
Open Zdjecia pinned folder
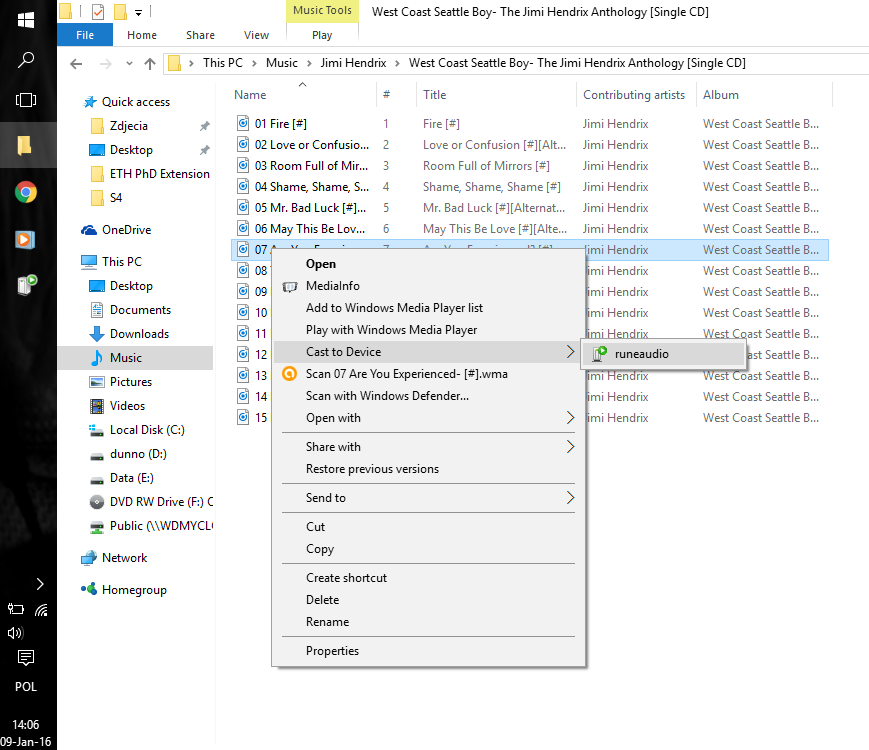(129, 126)
